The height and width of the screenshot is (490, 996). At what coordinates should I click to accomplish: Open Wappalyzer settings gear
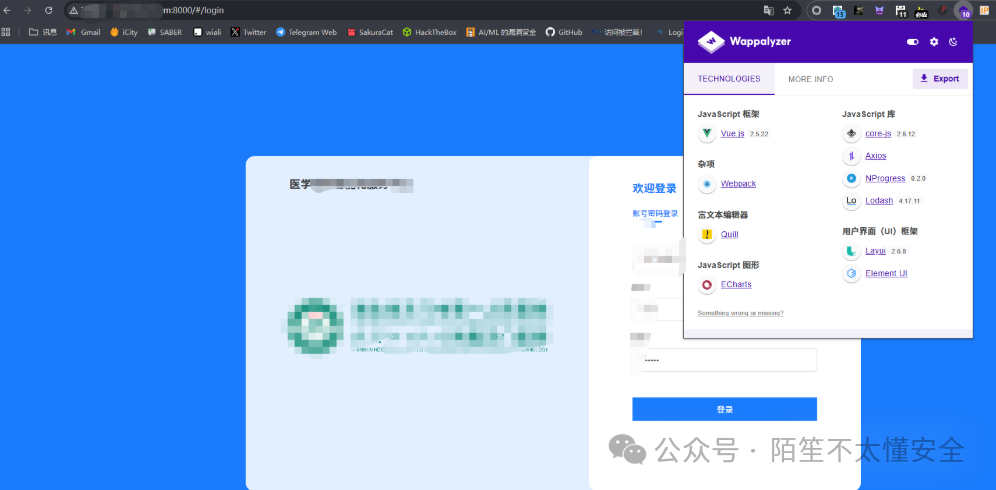point(934,42)
